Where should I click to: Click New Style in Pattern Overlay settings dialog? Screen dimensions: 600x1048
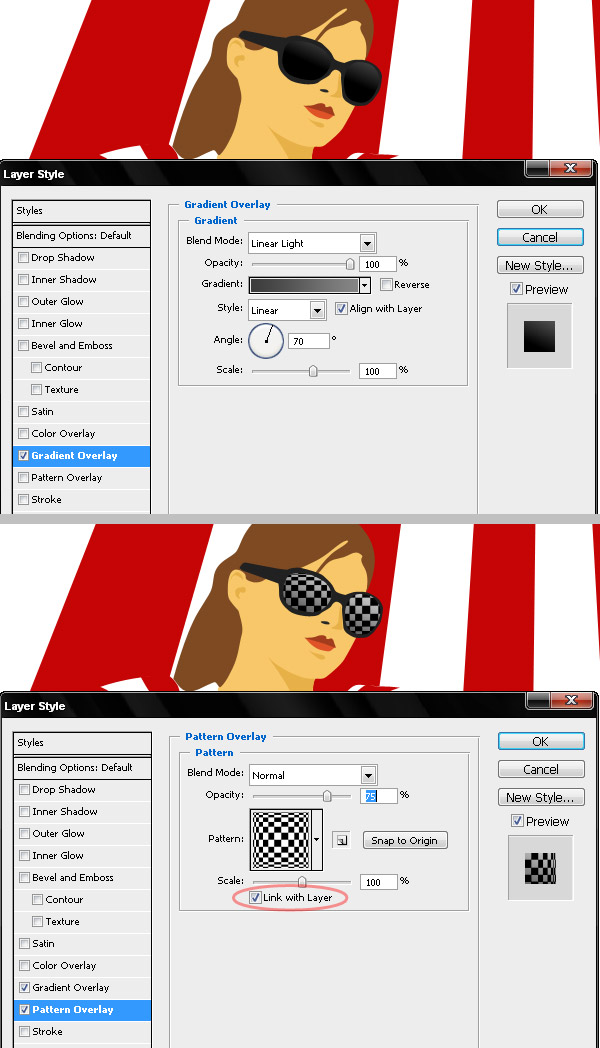541,797
